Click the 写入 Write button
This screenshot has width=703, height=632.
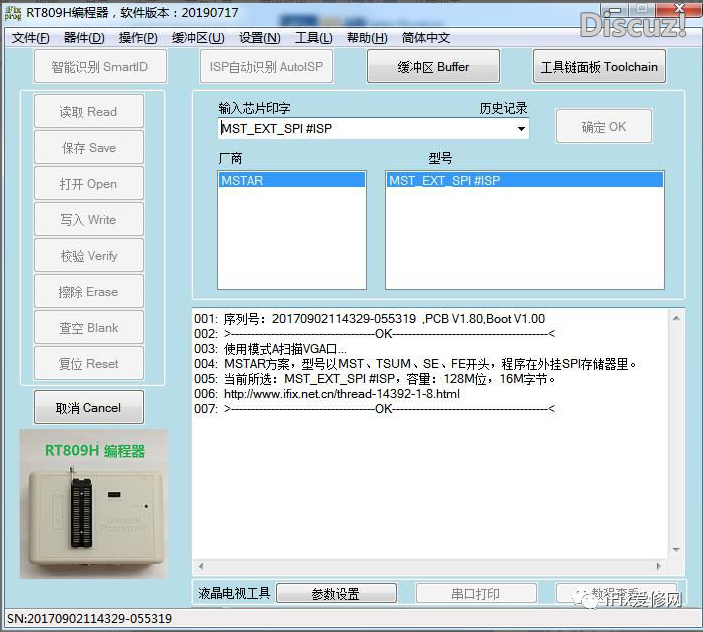click(89, 219)
